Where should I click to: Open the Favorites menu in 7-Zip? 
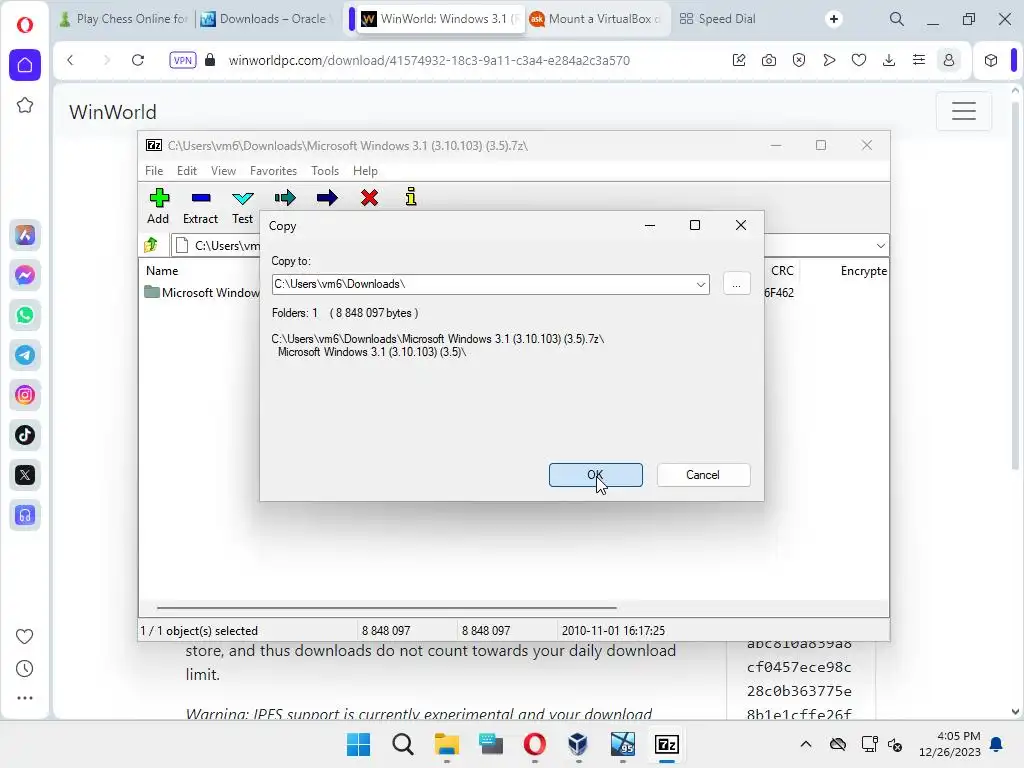(x=273, y=170)
